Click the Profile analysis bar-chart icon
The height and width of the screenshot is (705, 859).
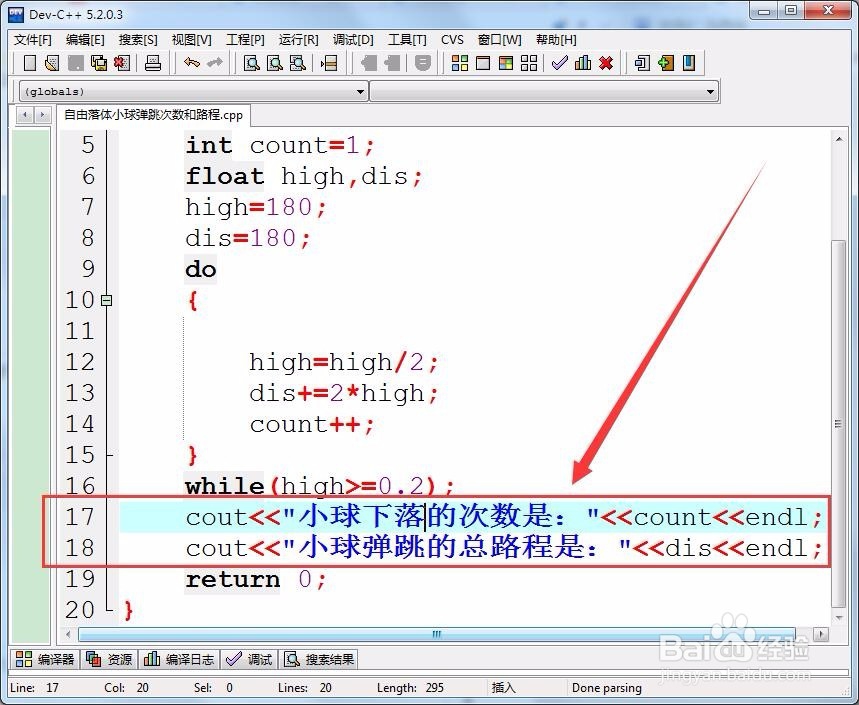point(583,63)
